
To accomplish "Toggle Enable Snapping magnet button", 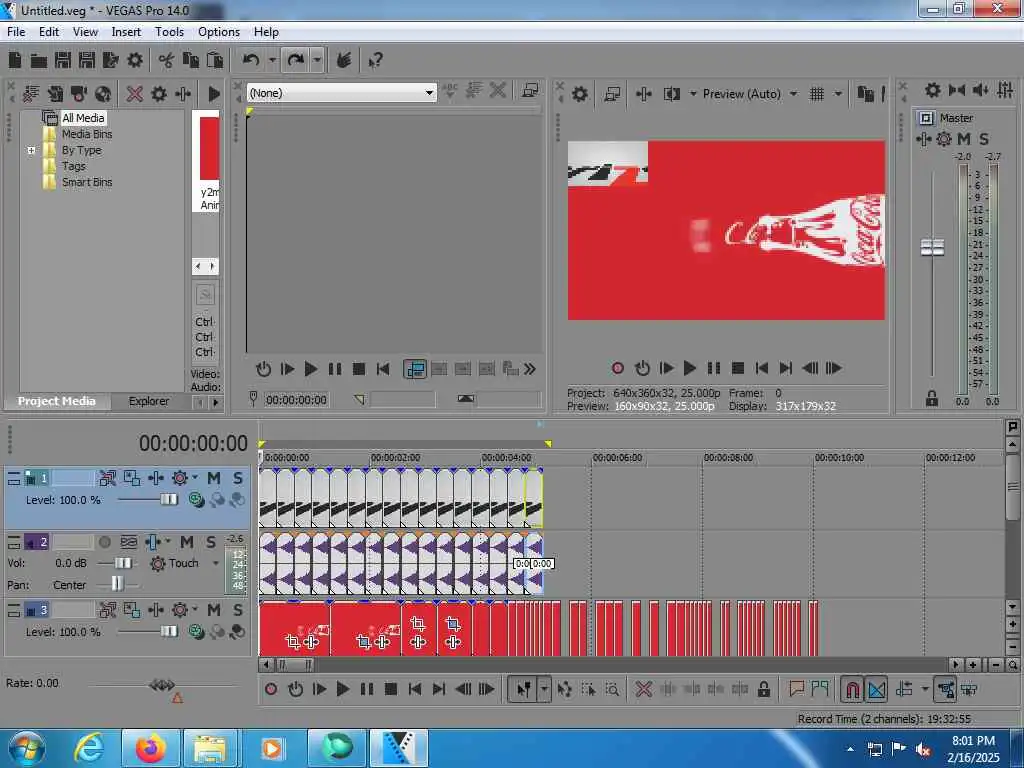I will (852, 689).
